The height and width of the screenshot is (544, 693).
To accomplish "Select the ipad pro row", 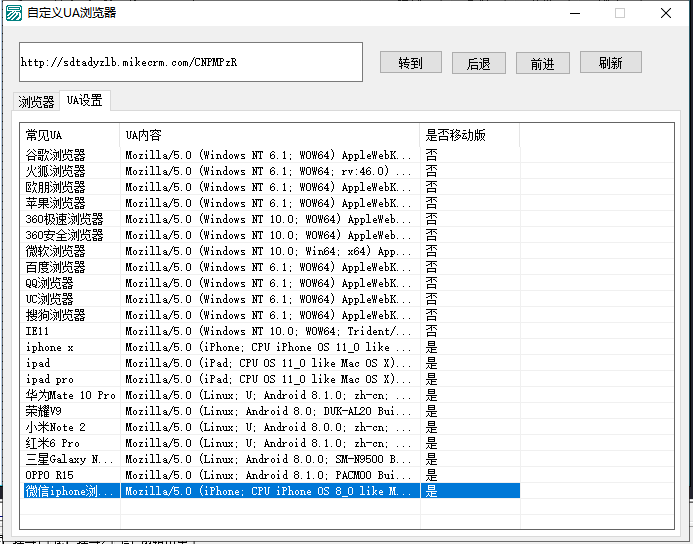I will click(x=271, y=379).
